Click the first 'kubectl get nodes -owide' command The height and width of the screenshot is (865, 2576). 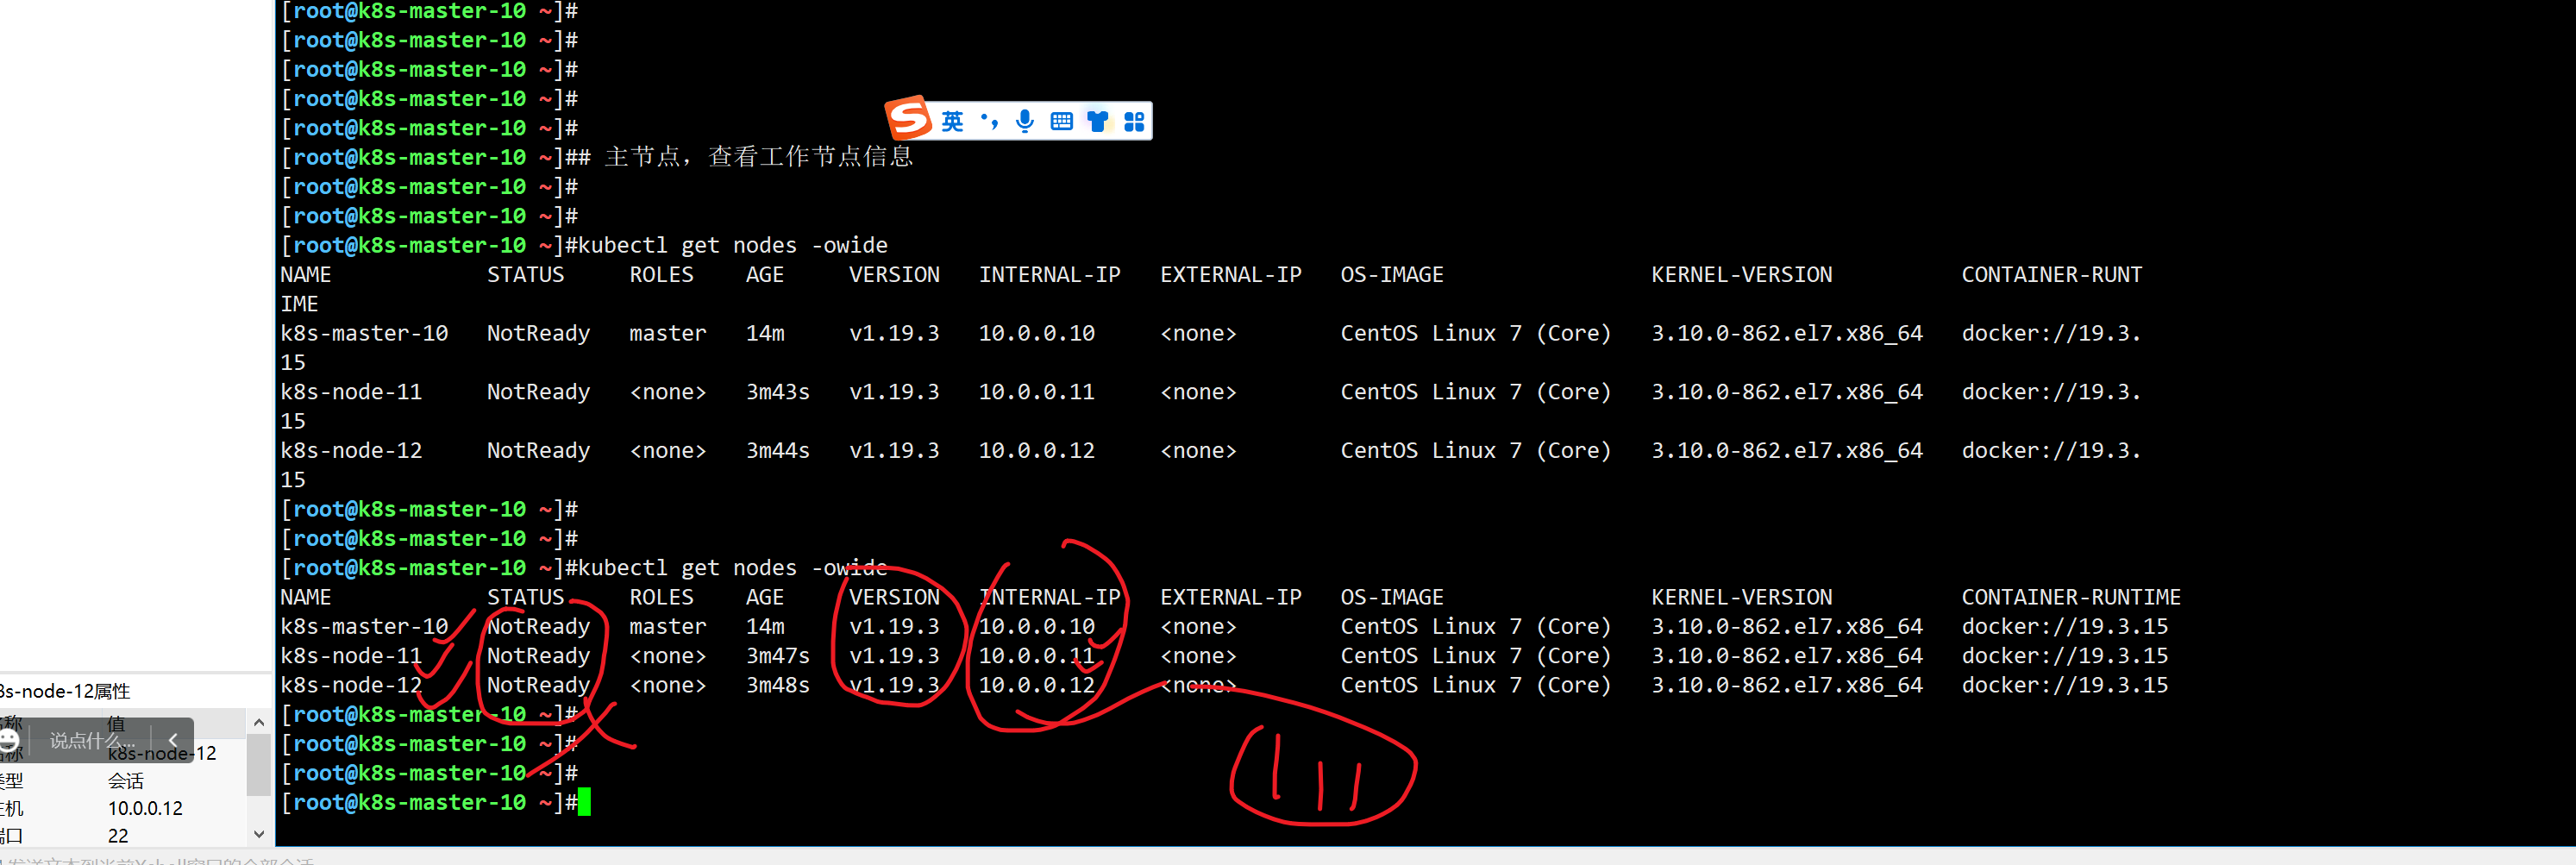click(x=732, y=245)
